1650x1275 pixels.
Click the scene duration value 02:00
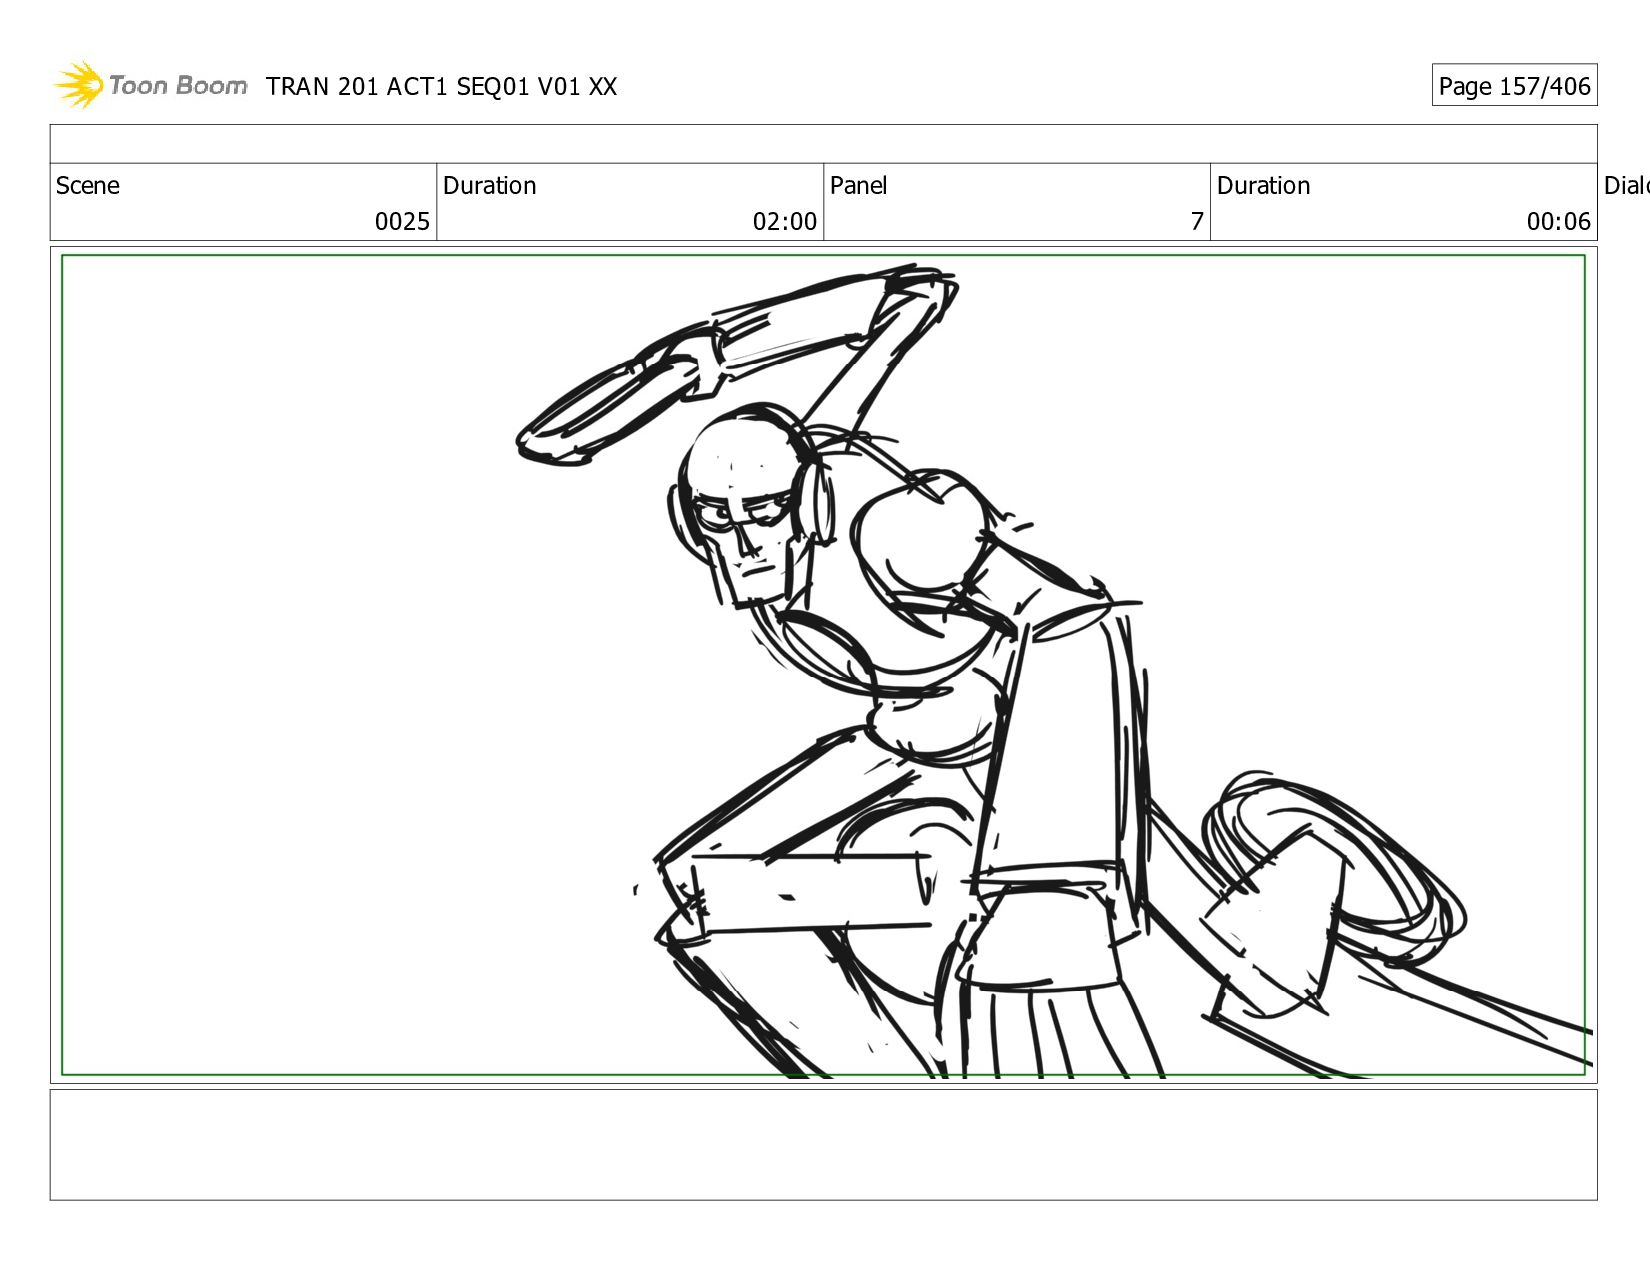[x=785, y=221]
